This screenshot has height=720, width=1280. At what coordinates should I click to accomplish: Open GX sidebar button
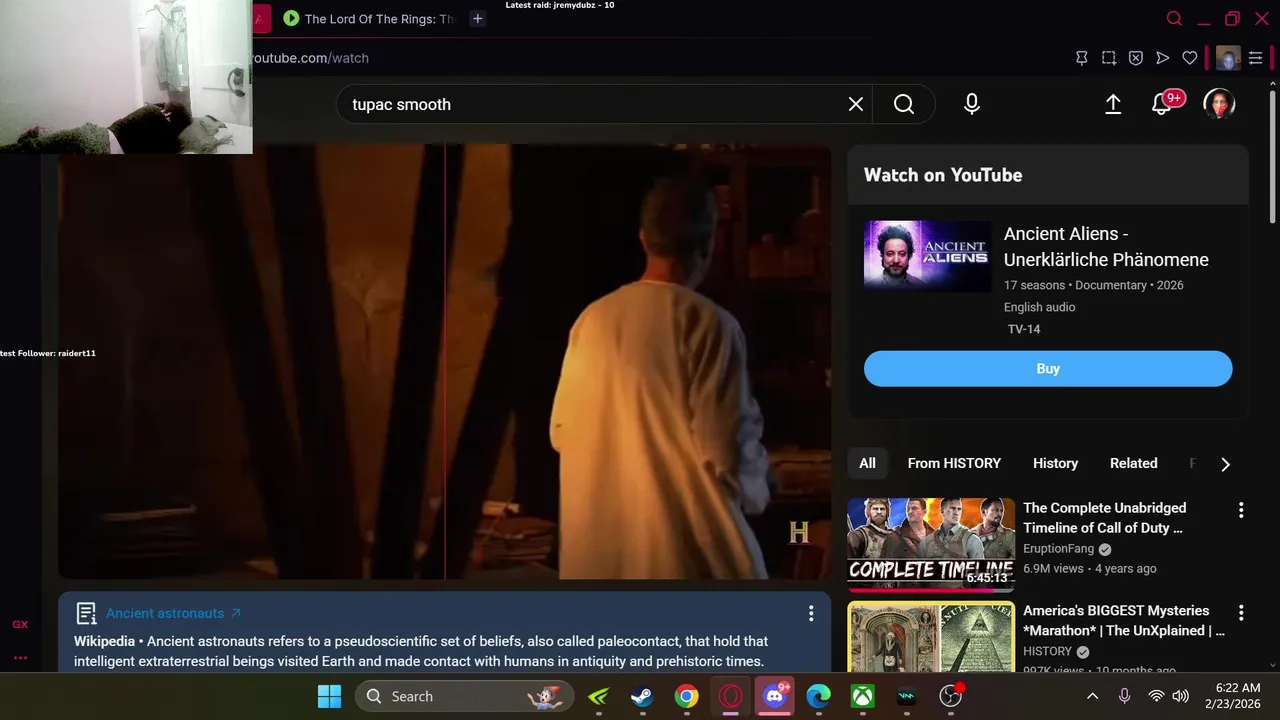click(x=20, y=624)
